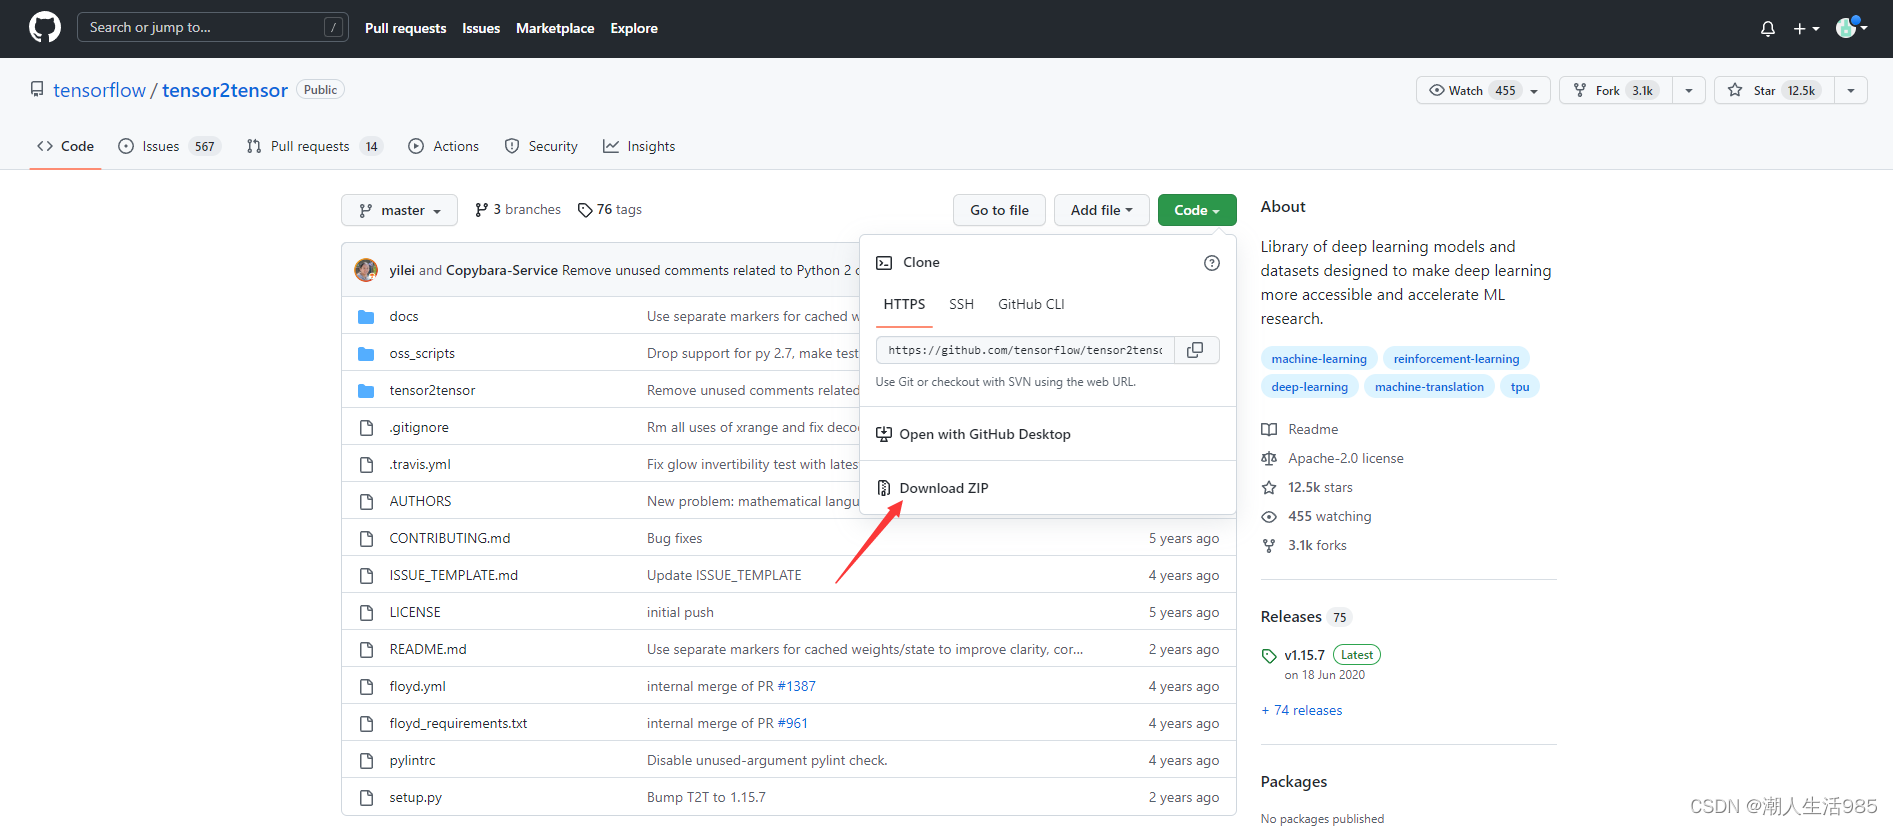This screenshot has height=826, width=1893.
Task: Click the pylintrc file icon
Action: pos(366,761)
